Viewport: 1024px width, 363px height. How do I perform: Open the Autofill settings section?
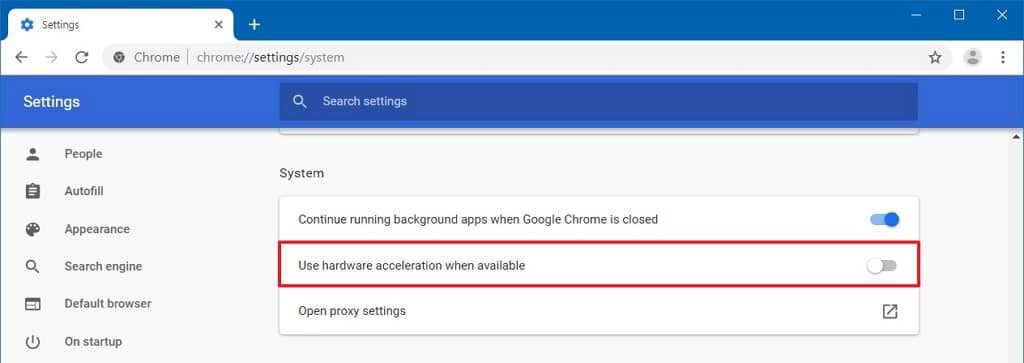(x=84, y=191)
